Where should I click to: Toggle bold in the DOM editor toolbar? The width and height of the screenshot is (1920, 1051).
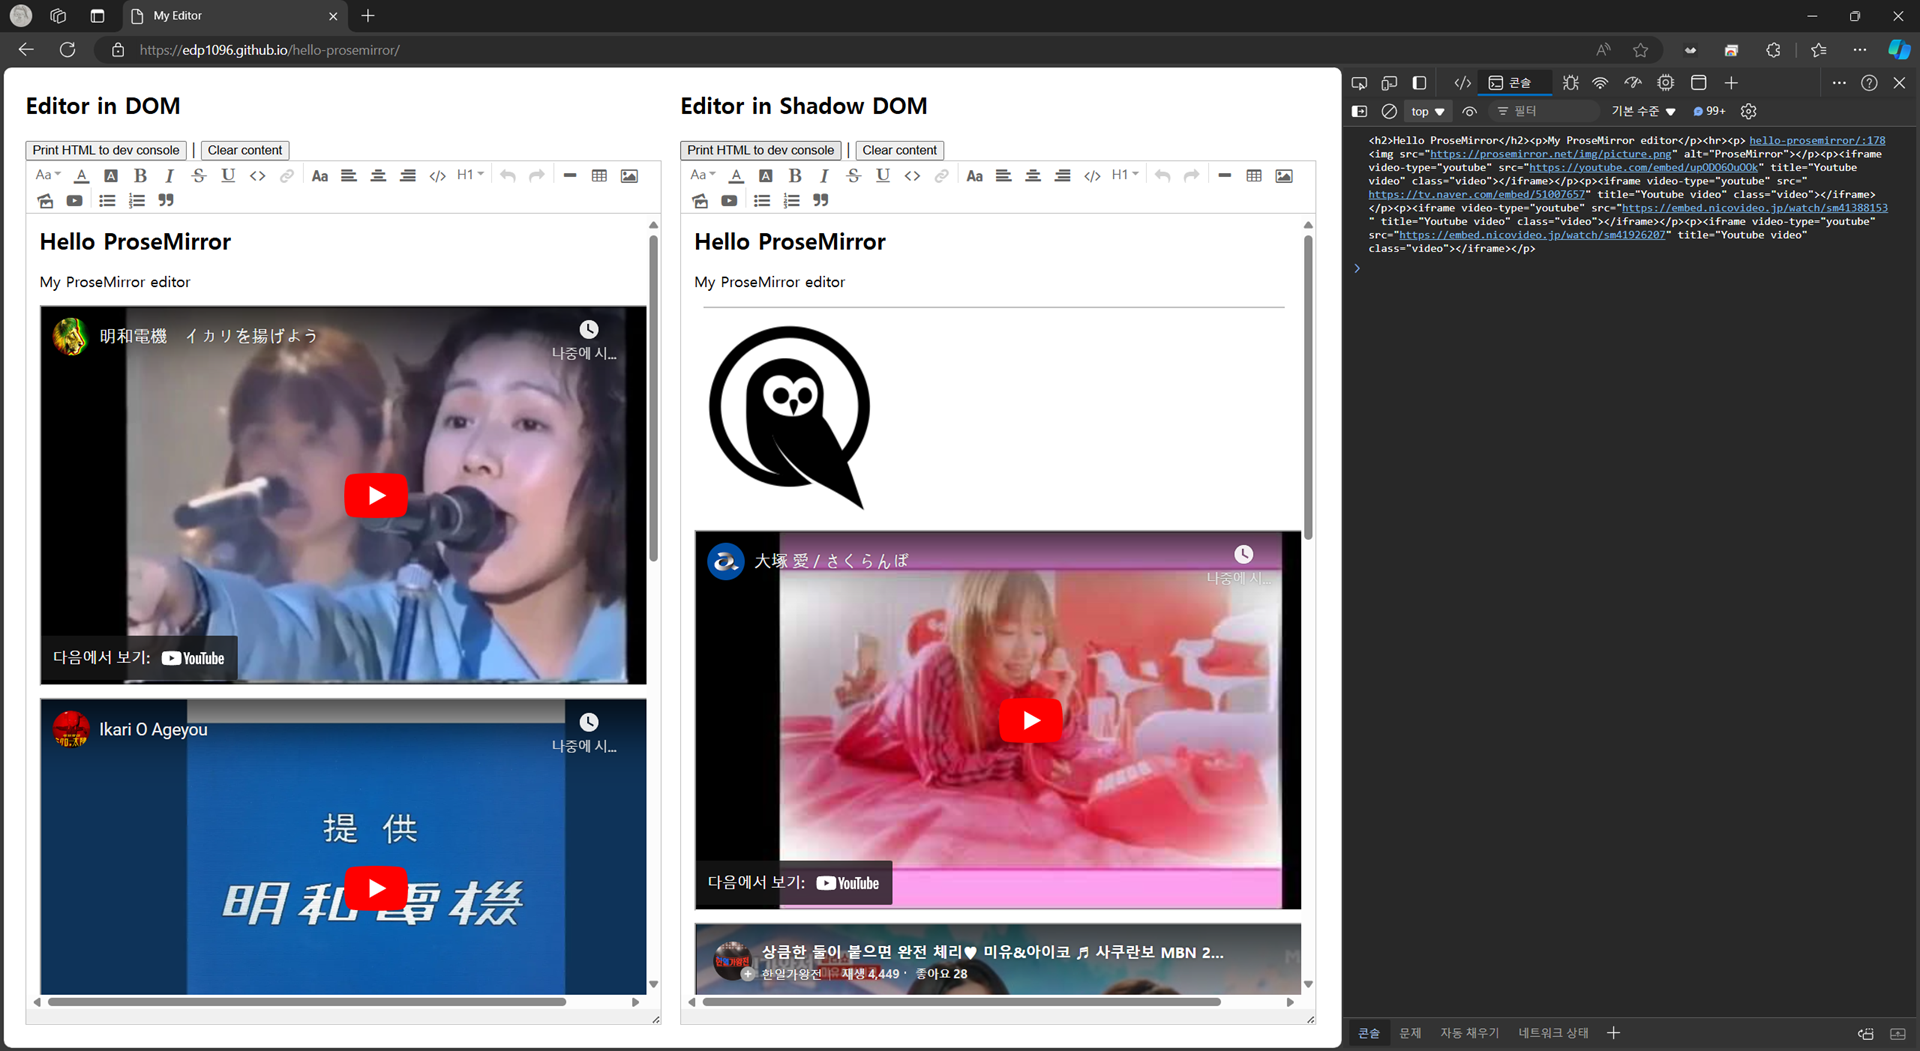click(140, 176)
